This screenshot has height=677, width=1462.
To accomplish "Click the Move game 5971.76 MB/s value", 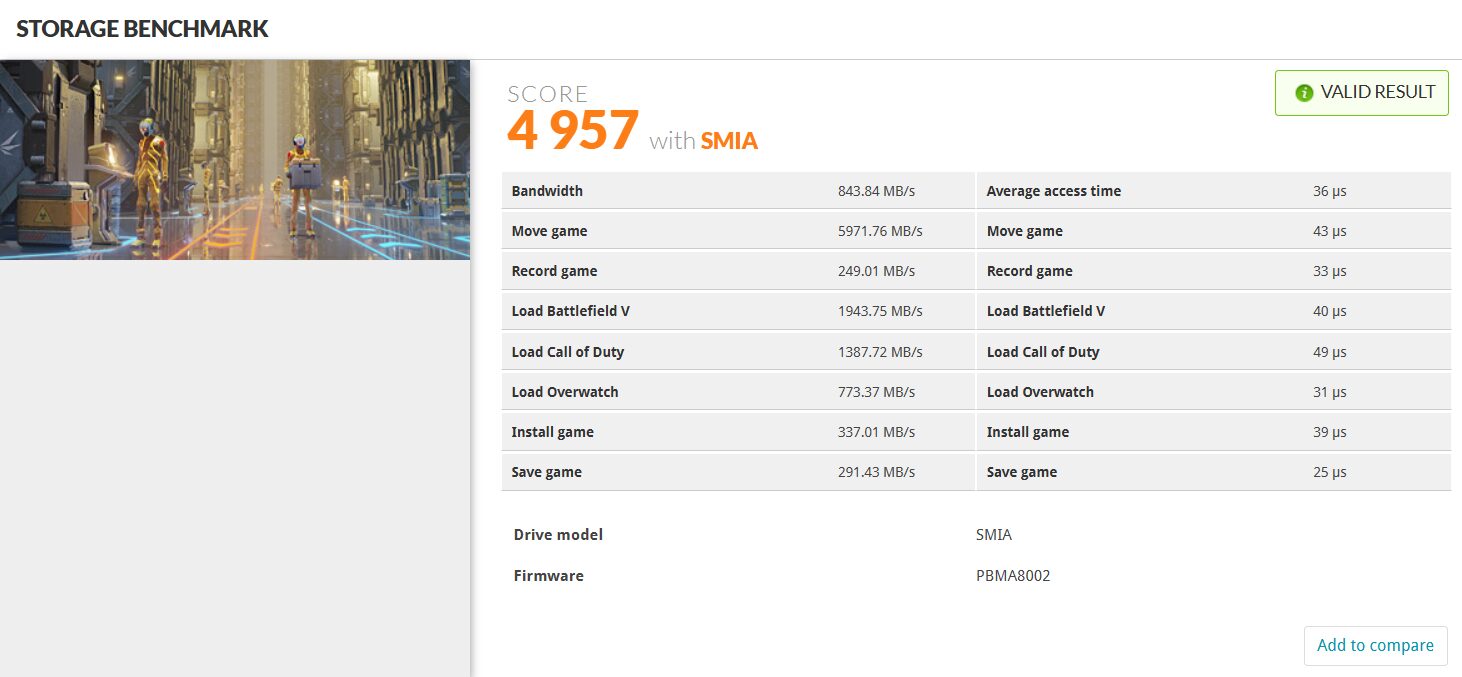I will tap(879, 231).
